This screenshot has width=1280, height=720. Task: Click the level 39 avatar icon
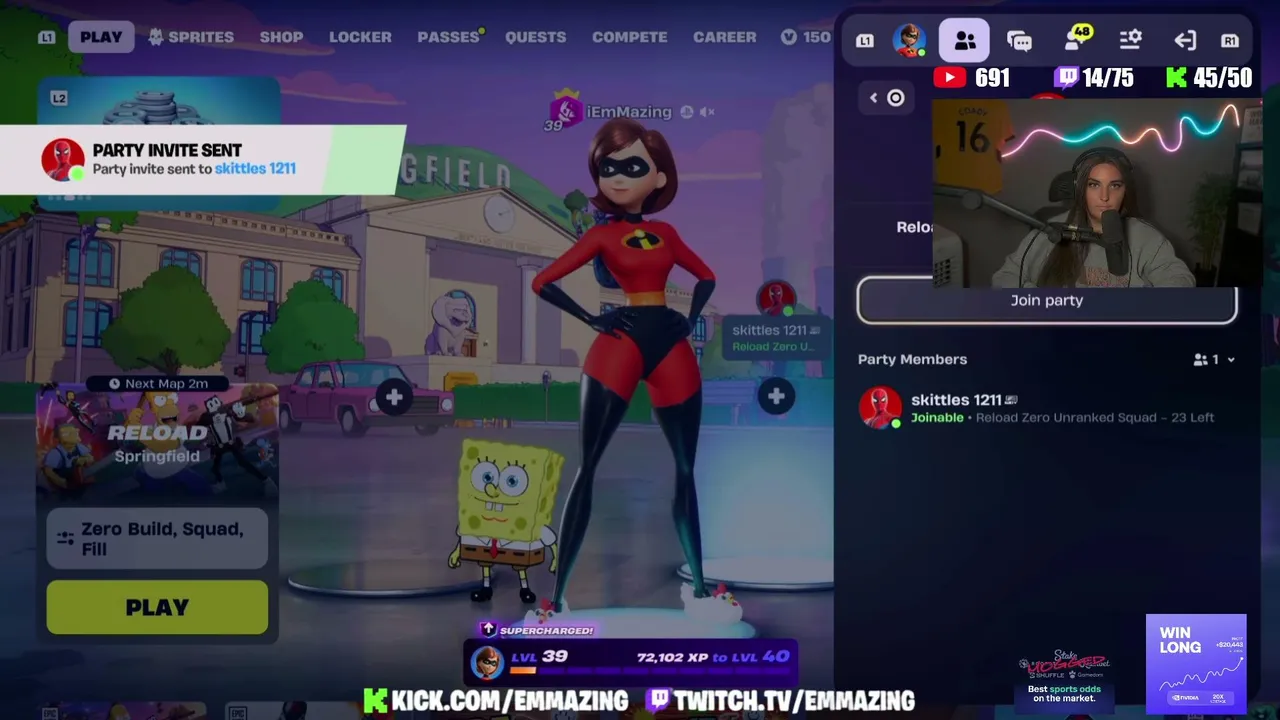tap(487, 662)
